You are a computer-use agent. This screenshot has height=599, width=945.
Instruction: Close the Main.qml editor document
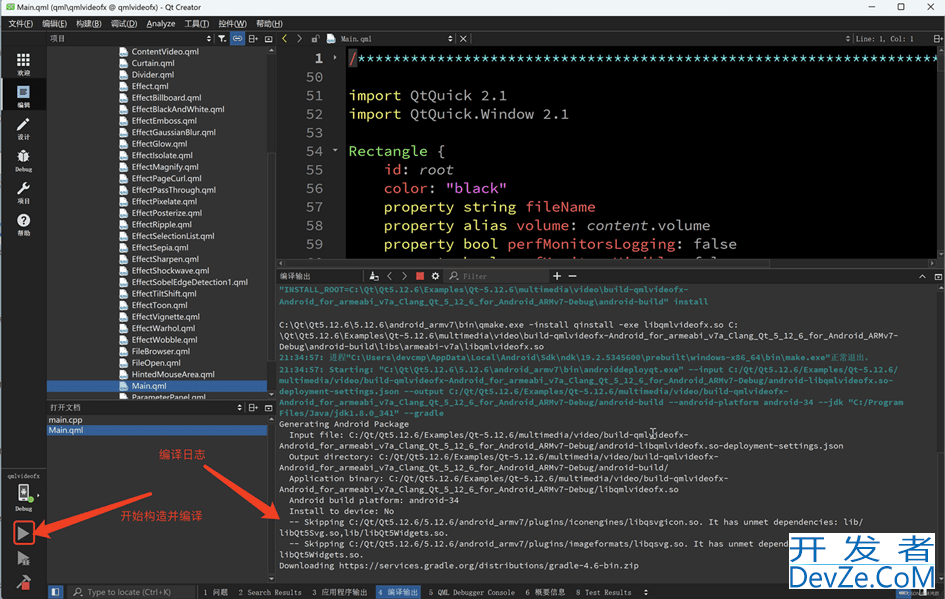pyautogui.click(x=463, y=39)
